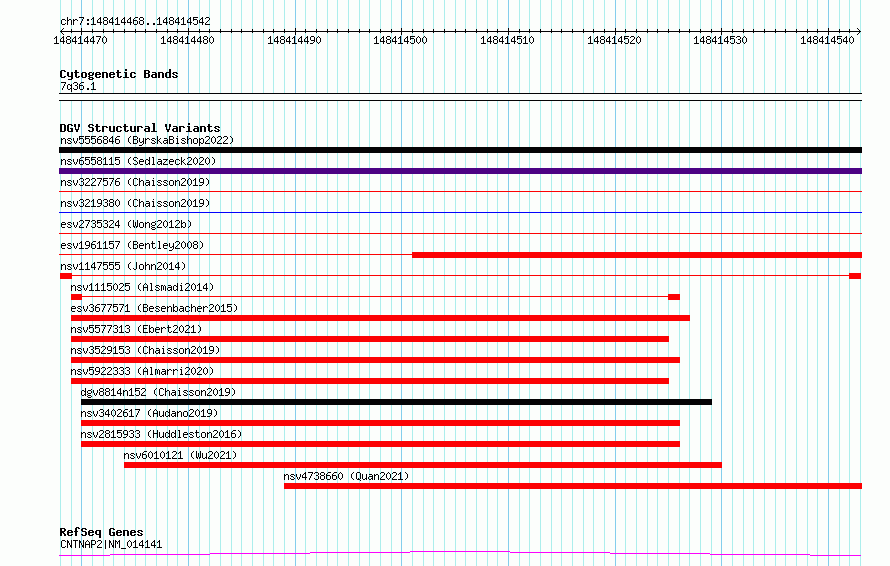Image resolution: width=890 pixels, height=566 pixels.
Task: Click the RefSeq Genes track heading
Action: coord(102,532)
